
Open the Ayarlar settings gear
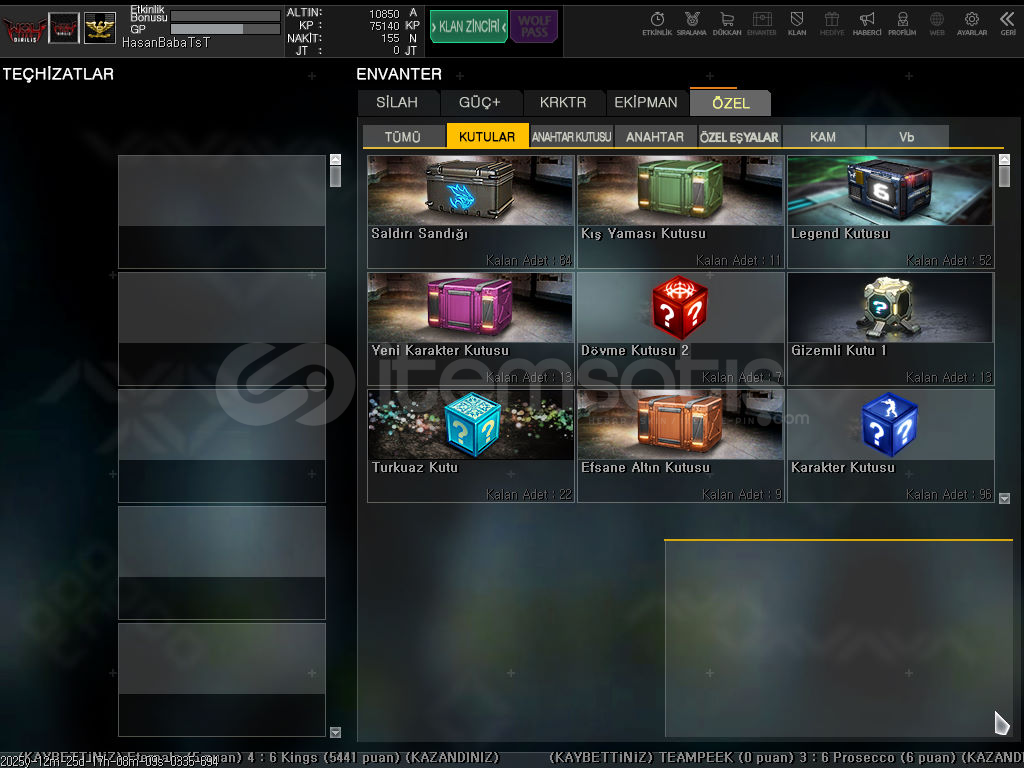pos(971,22)
